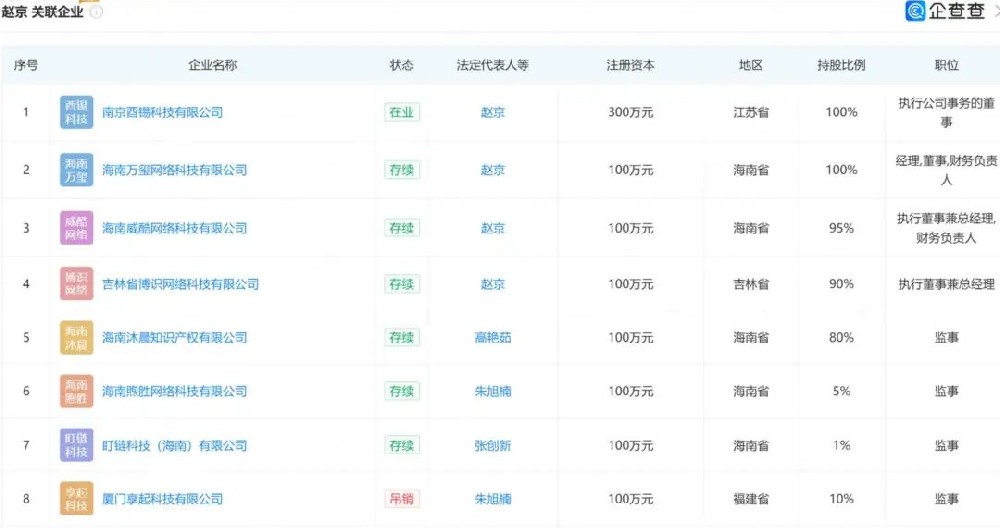
Task: Click the 享起科技 company logo icon
Action: (77, 499)
